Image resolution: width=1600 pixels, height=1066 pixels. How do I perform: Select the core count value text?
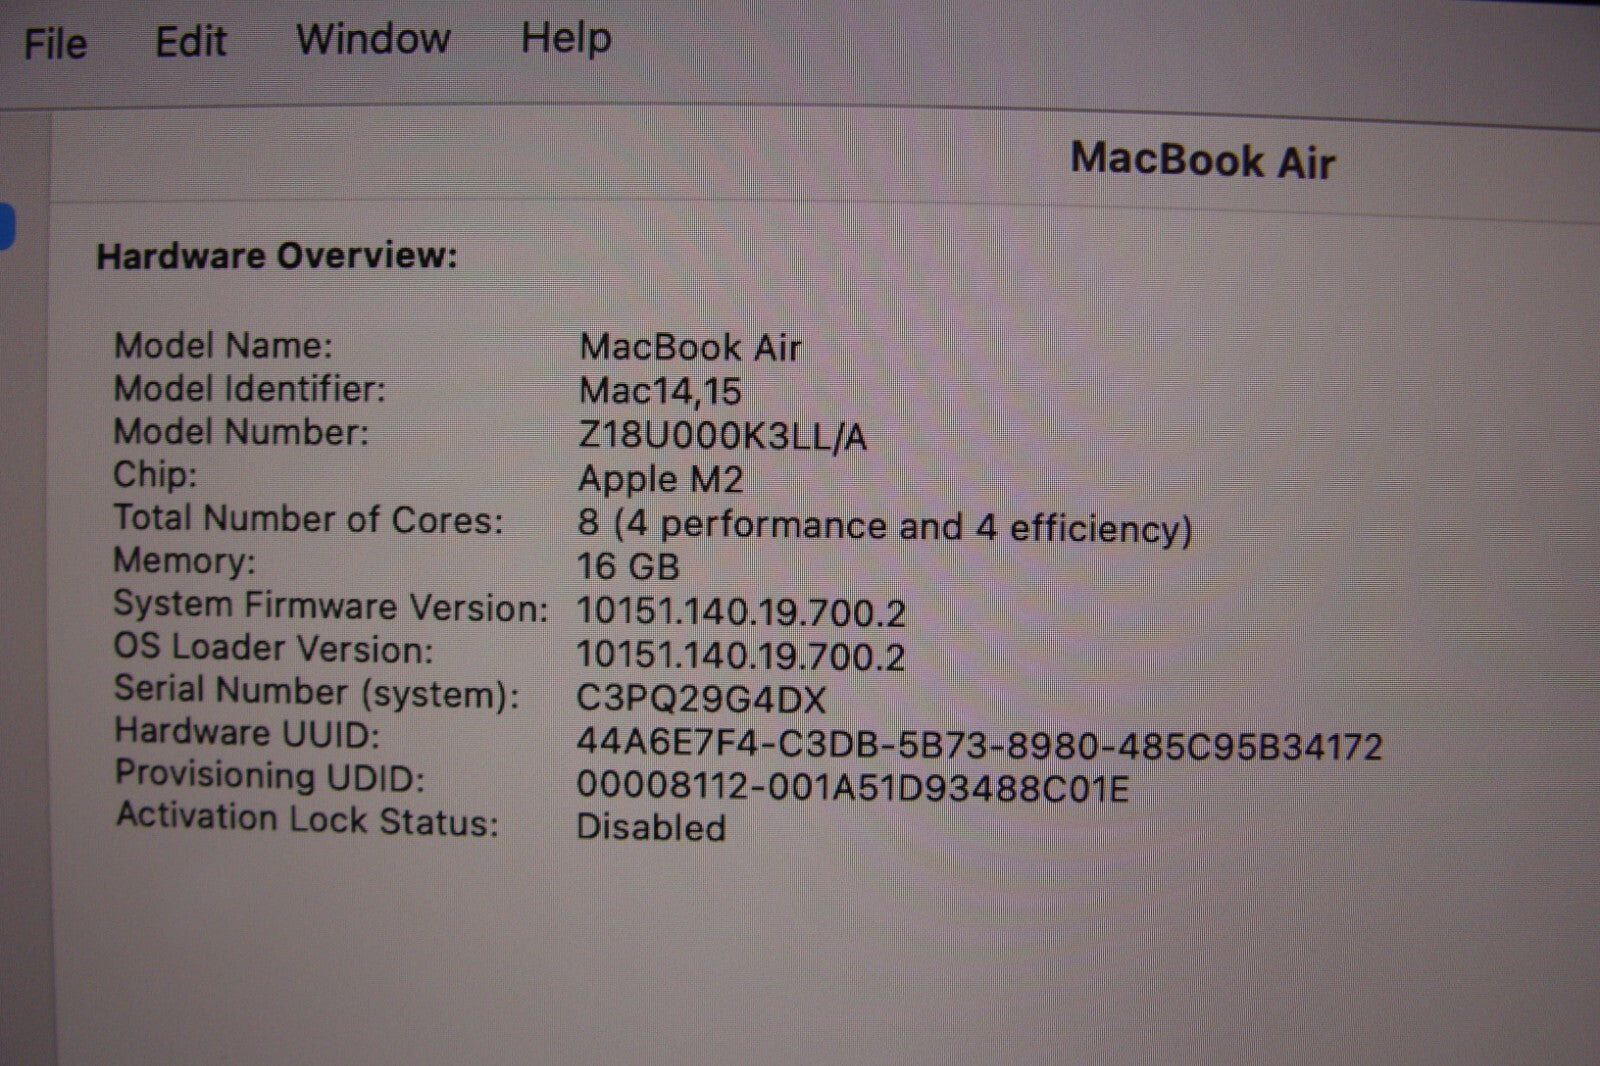coord(884,526)
